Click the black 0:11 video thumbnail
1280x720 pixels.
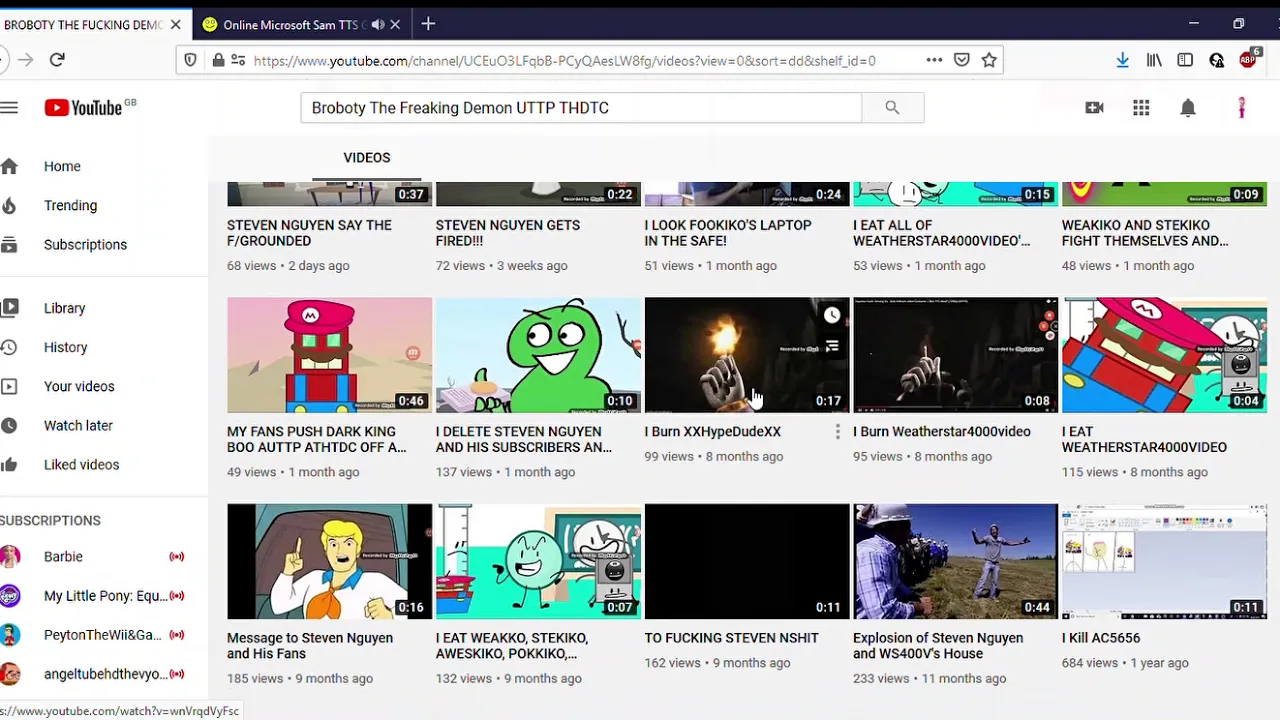(747, 562)
